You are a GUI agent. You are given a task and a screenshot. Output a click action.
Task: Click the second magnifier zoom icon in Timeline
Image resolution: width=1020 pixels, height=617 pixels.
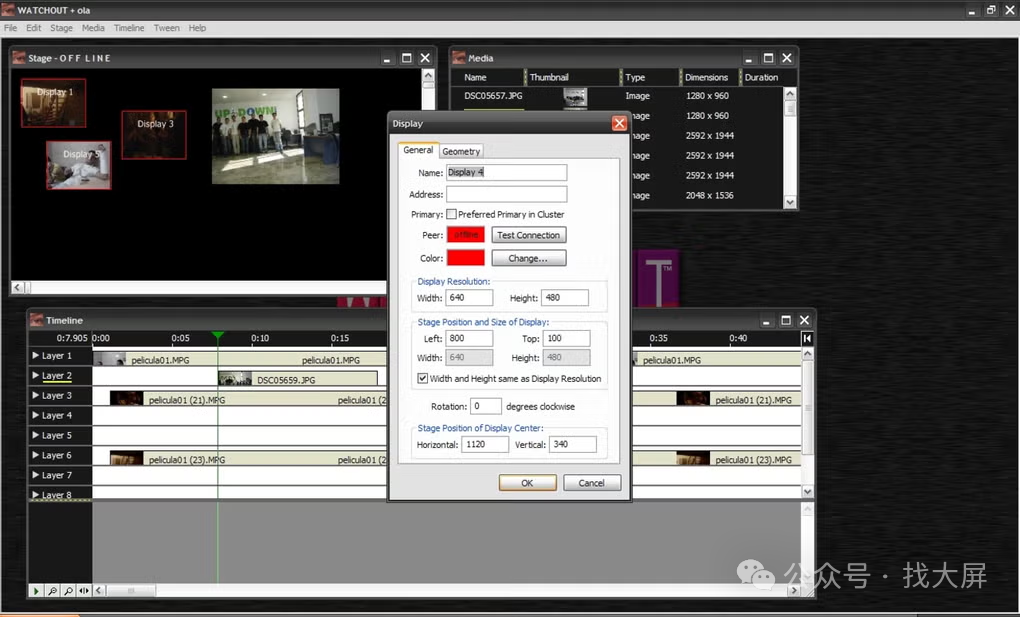pos(68,591)
